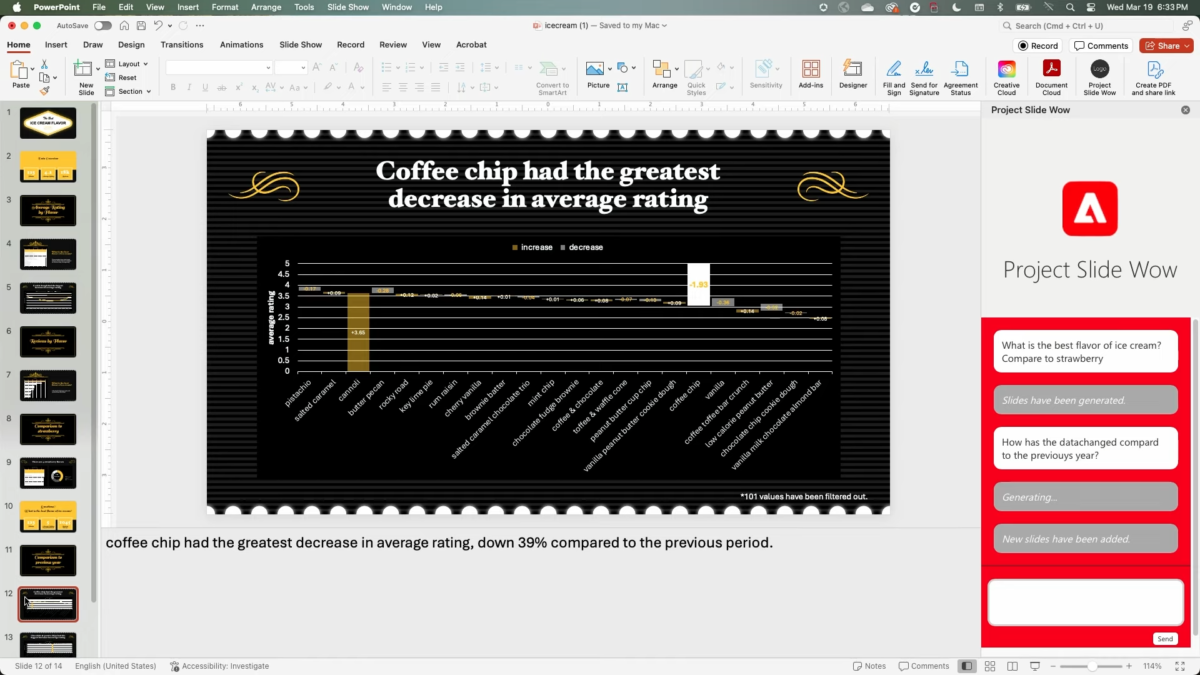Viewport: 1200px width, 675px height.
Task: Open the Designer pane from the ribbon
Action: 853,73
